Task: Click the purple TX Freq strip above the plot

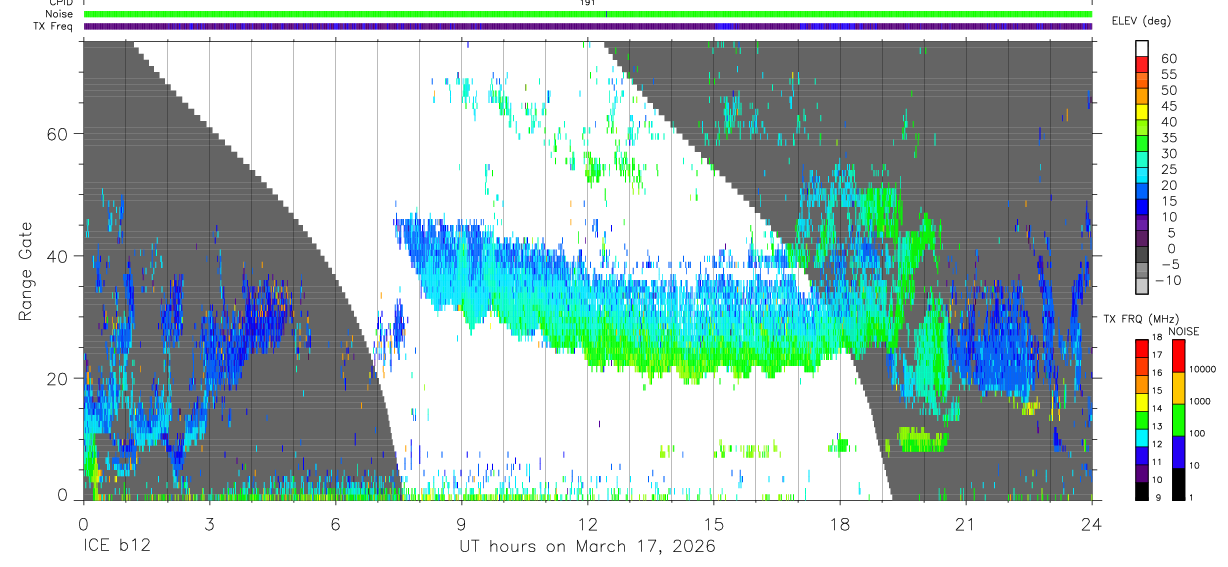Action: [x=587, y=26]
